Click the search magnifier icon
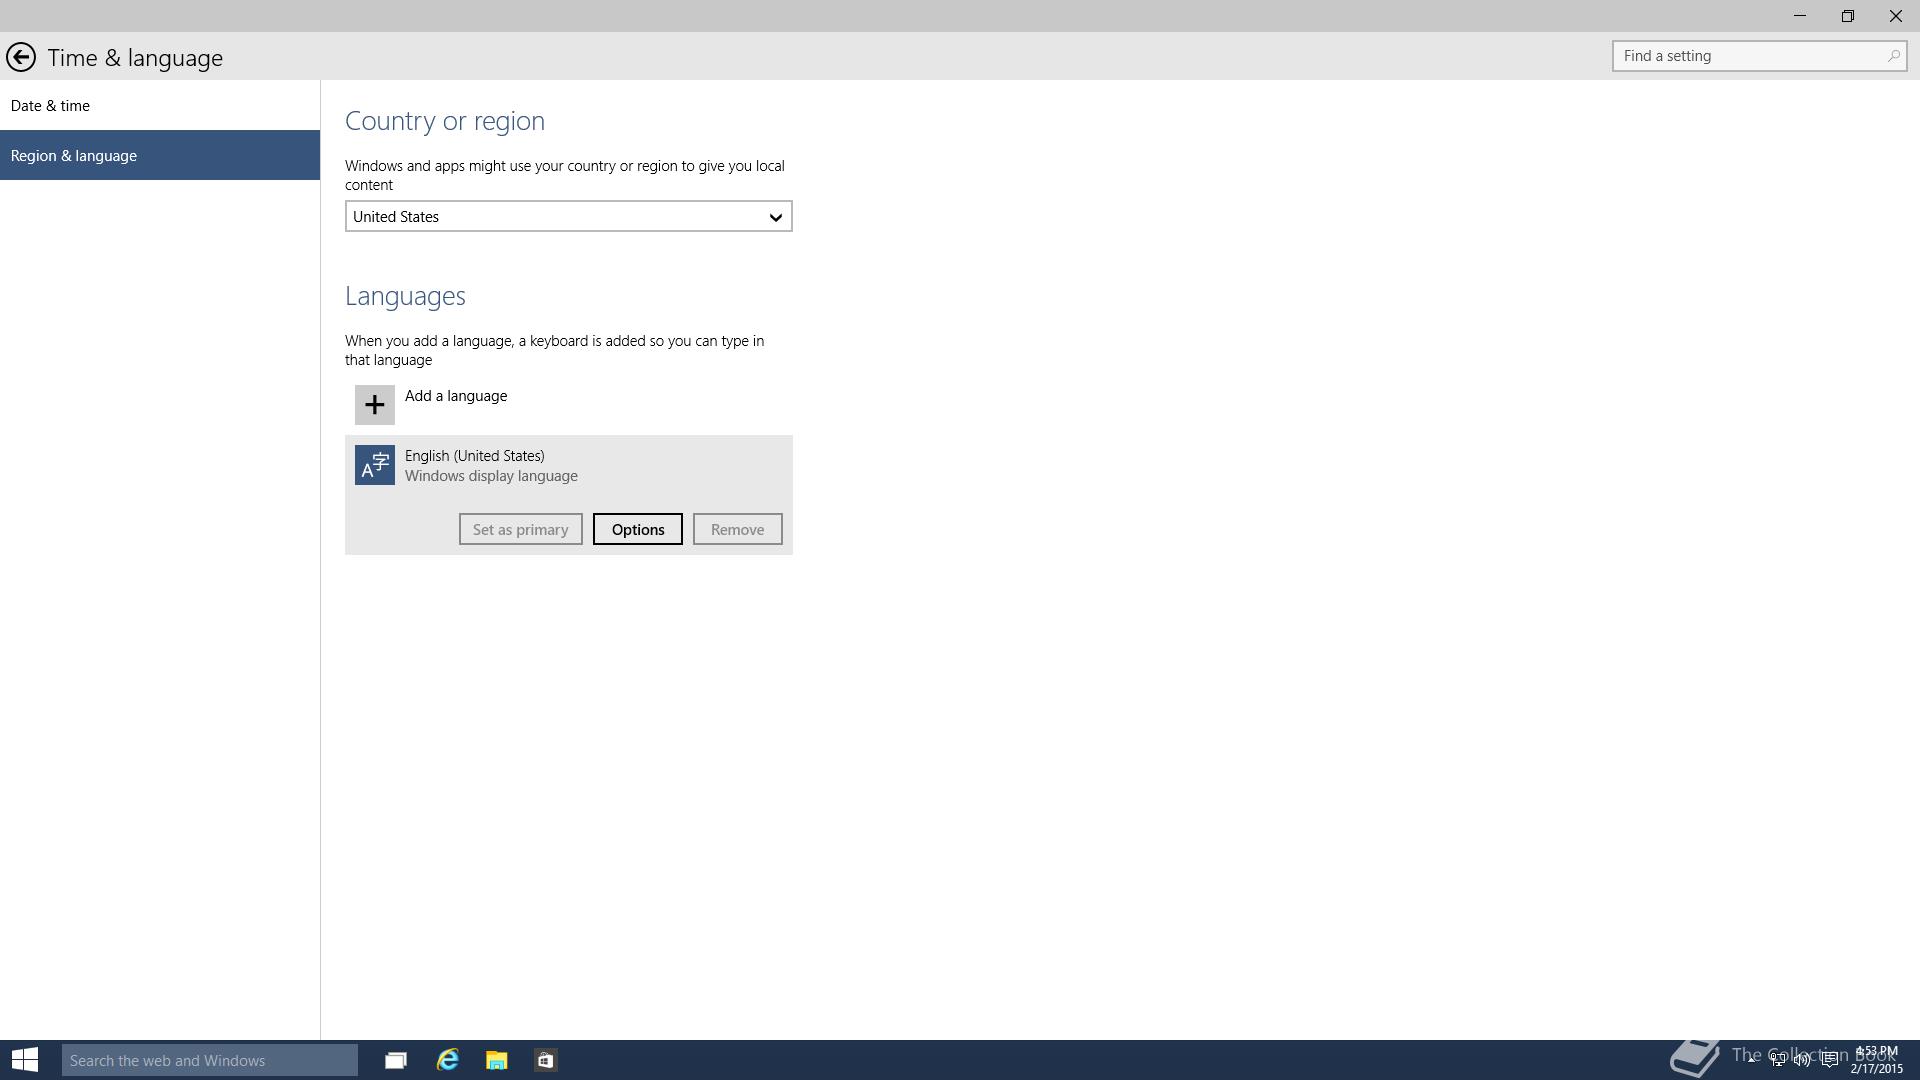Viewport: 1920px width, 1080px height. [1893, 56]
